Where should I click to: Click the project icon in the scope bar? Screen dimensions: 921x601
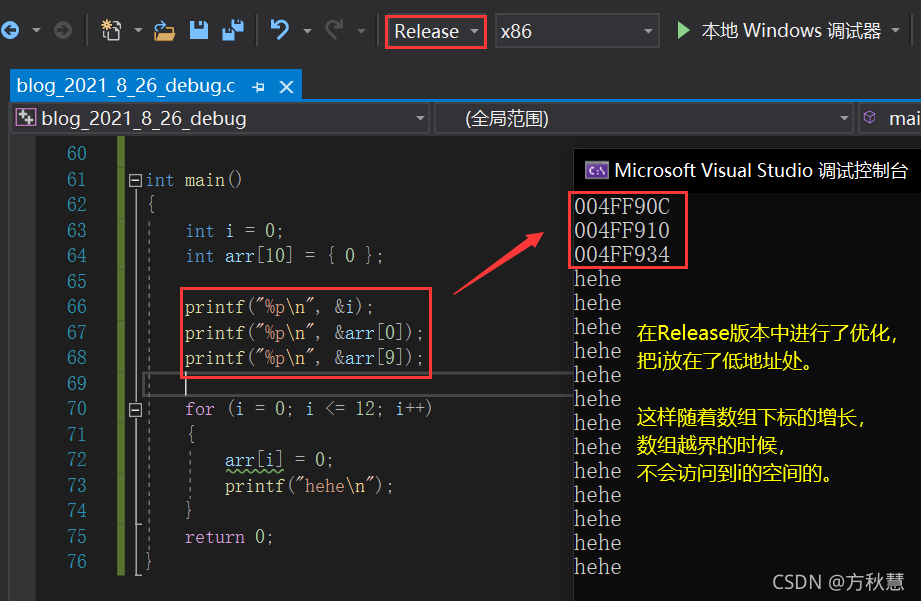coord(25,117)
